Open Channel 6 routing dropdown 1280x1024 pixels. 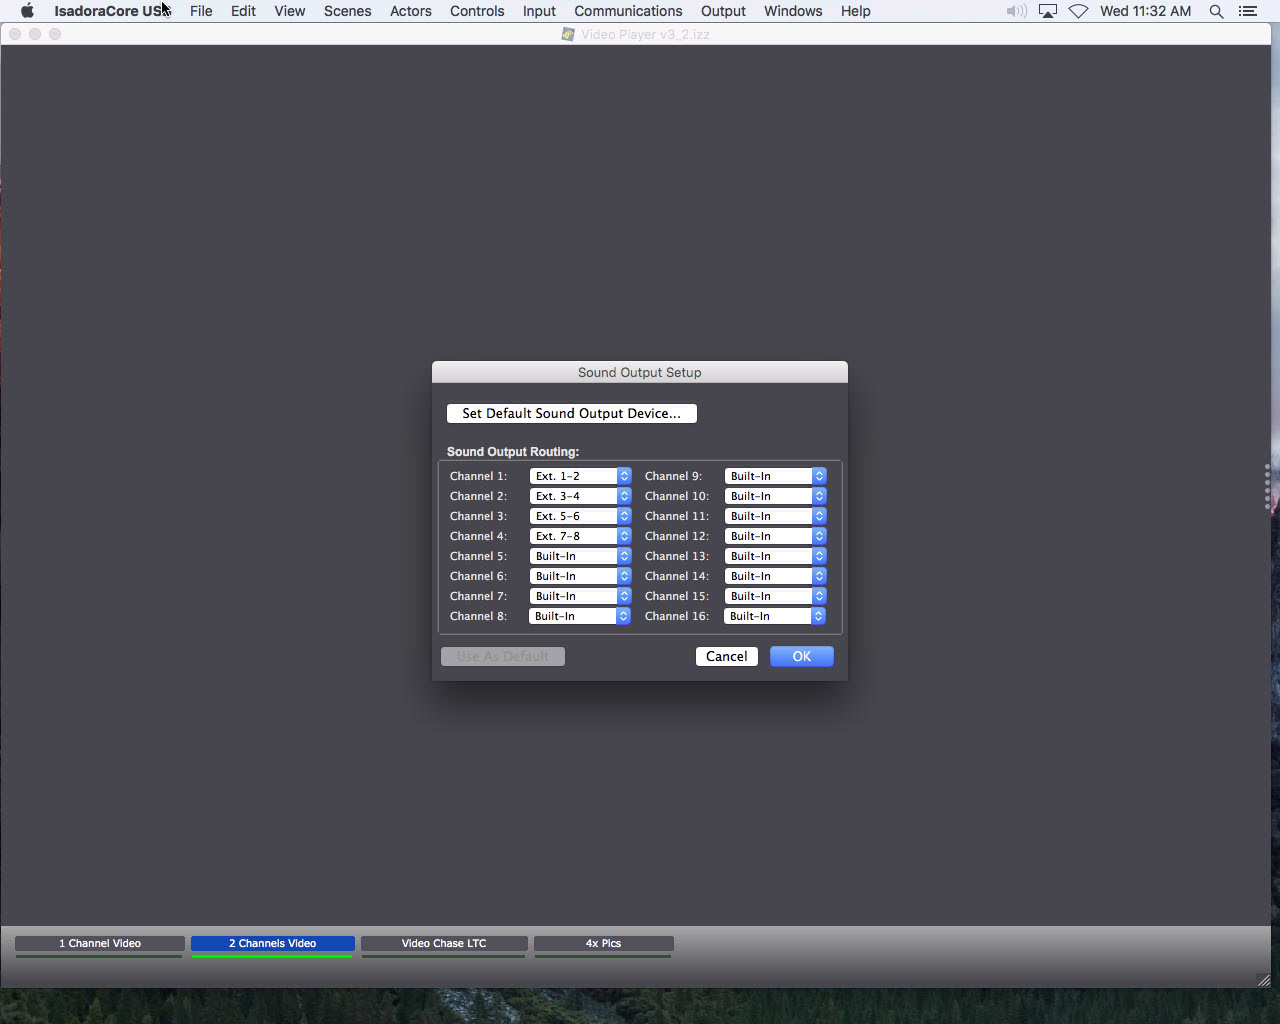pyautogui.click(x=580, y=576)
